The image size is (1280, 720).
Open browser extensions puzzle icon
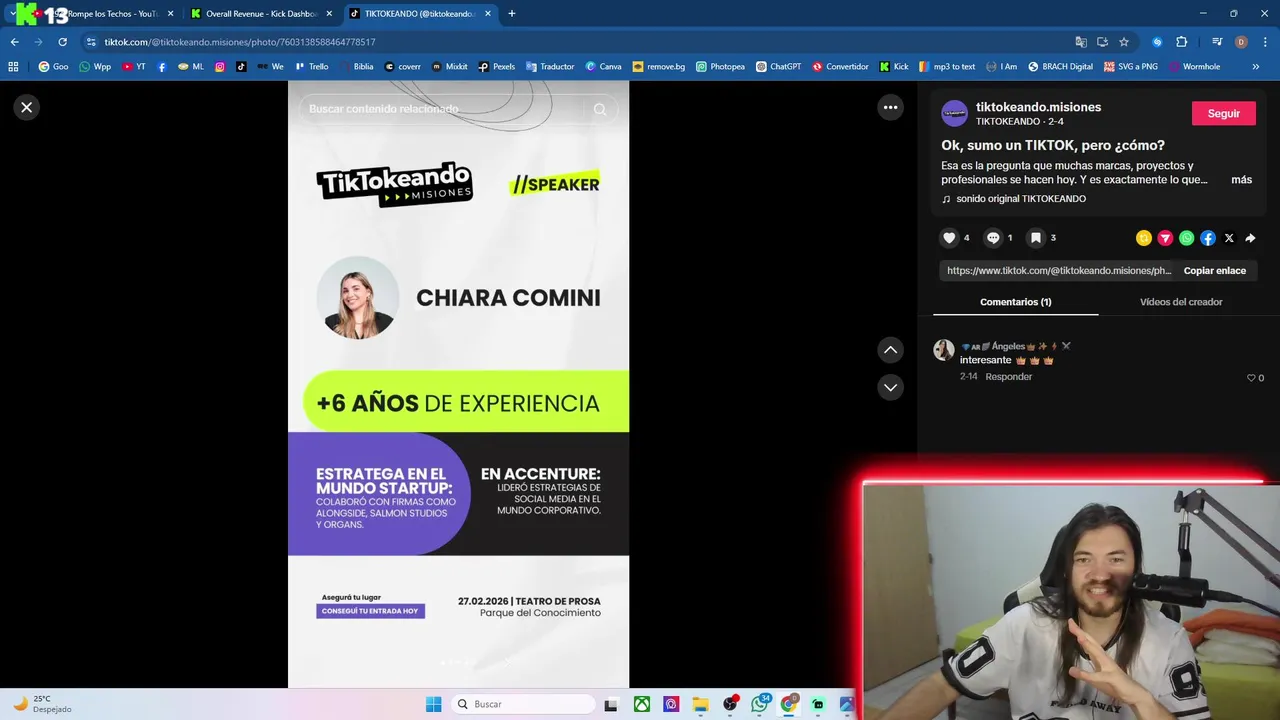1181,42
